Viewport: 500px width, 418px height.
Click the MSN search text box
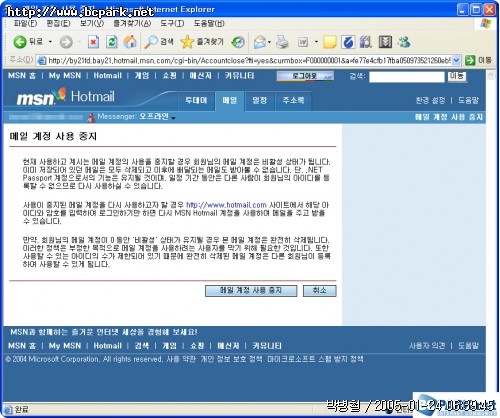click(x=407, y=77)
